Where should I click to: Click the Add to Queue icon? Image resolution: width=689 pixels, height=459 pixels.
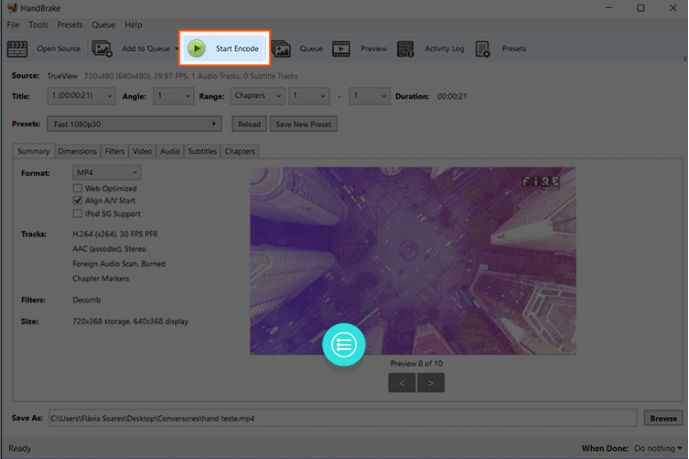click(102, 48)
